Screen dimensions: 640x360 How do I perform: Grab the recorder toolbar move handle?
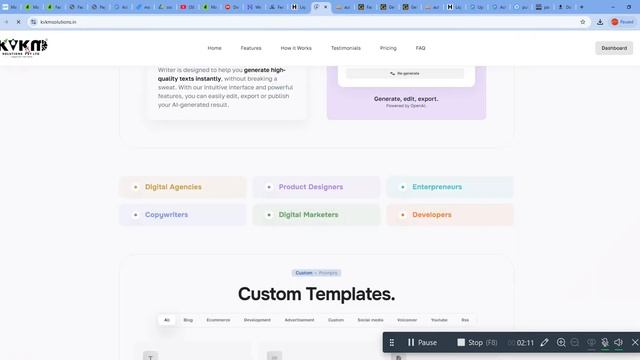[x=391, y=342]
